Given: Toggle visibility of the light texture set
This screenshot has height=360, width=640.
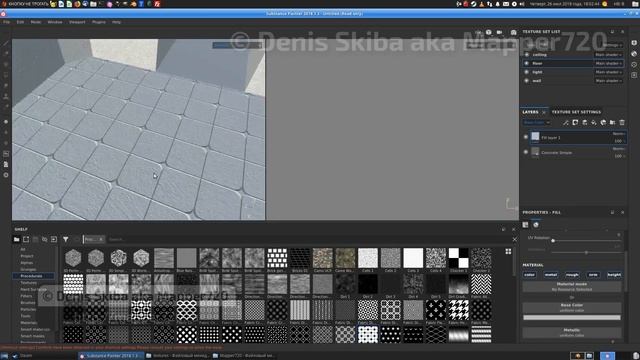Looking at the screenshot, I should (527, 72).
